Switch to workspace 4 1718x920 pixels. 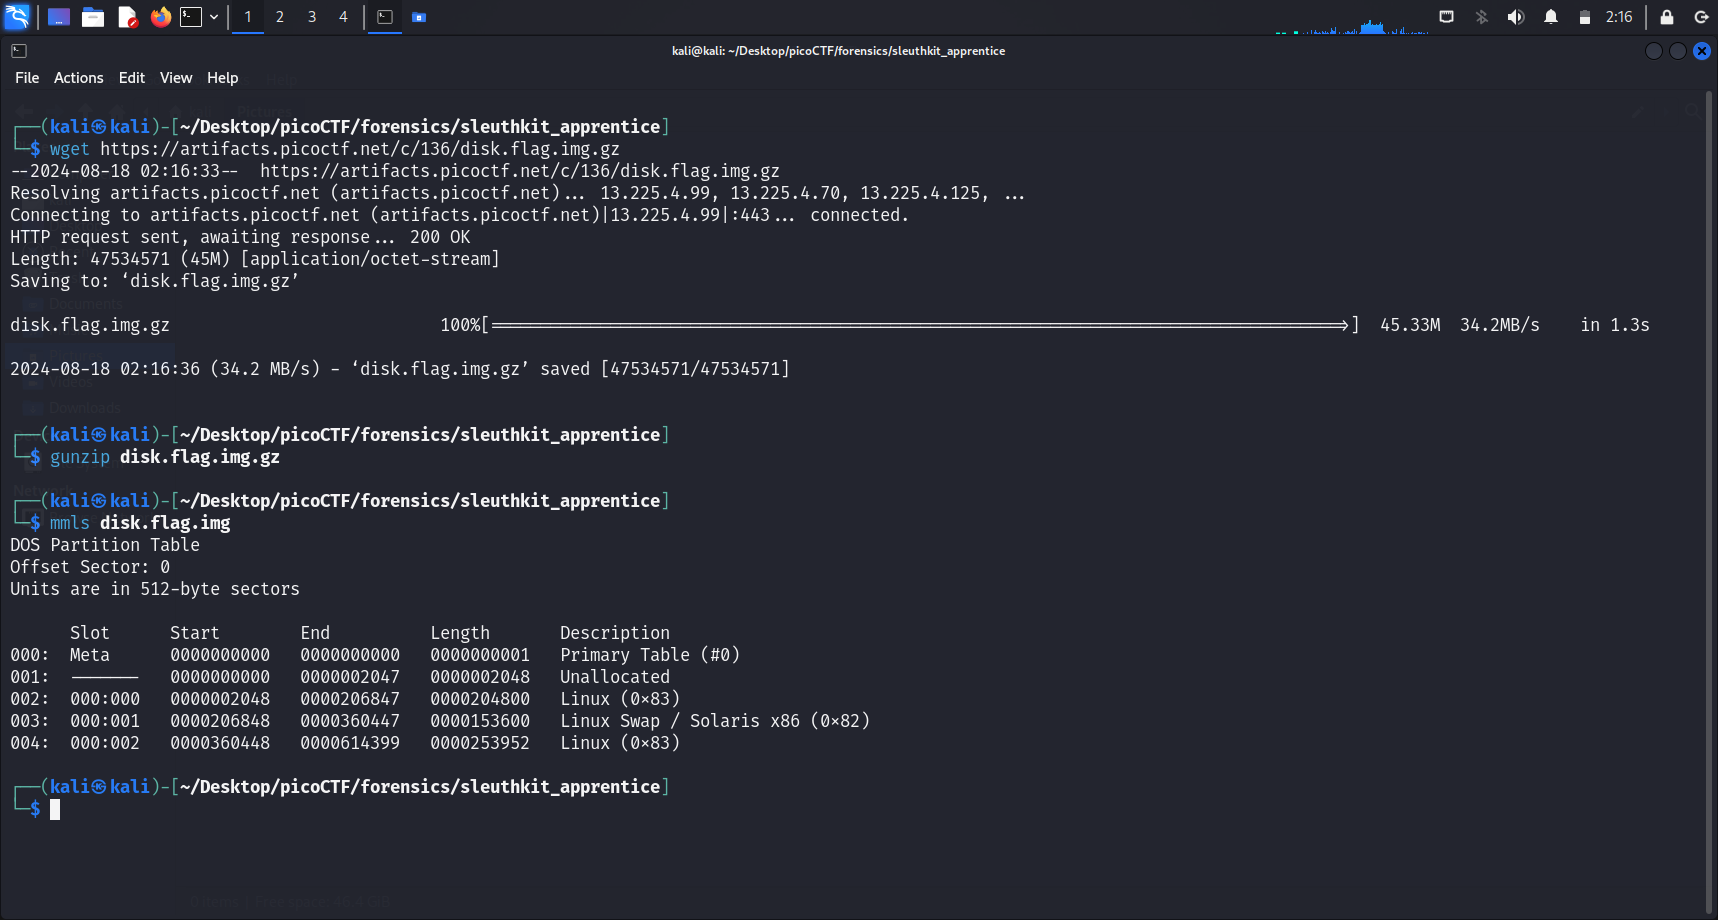[343, 17]
